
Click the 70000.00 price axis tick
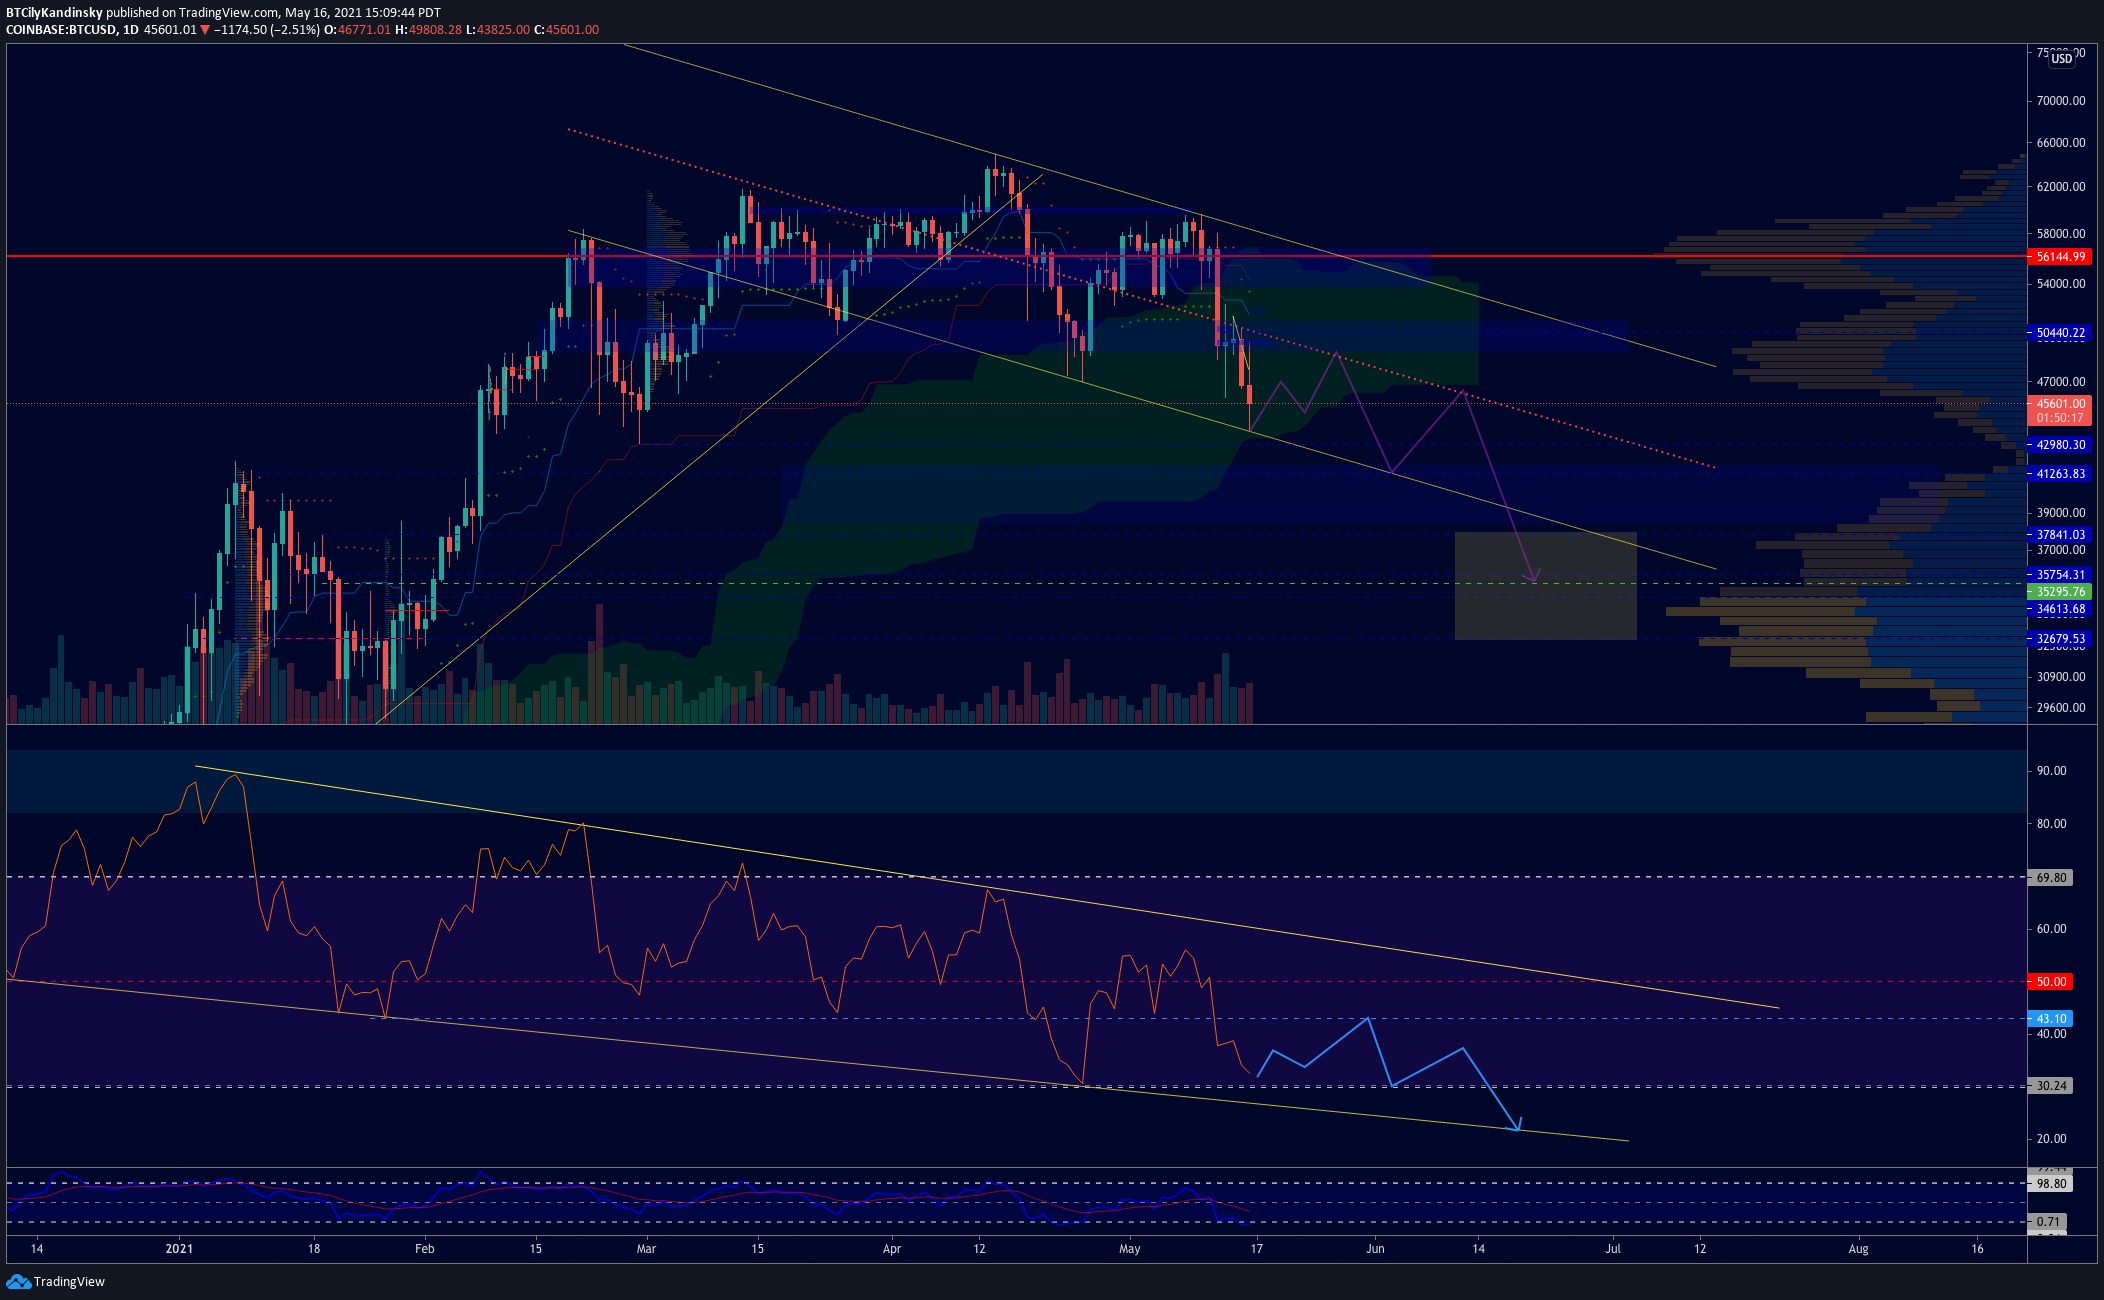[x=2061, y=101]
